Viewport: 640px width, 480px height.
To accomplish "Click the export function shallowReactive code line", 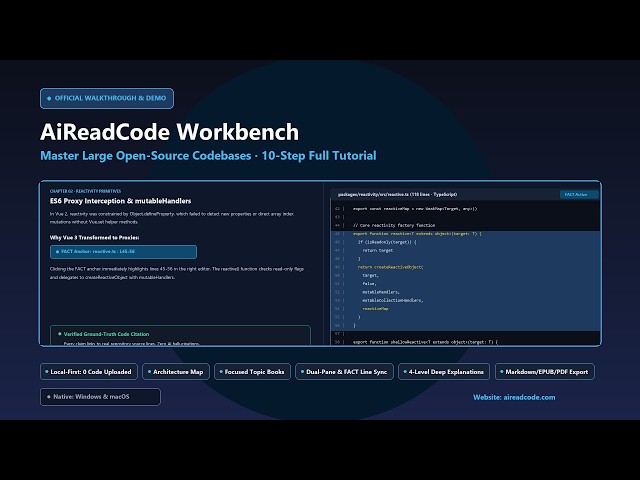I will (x=425, y=342).
